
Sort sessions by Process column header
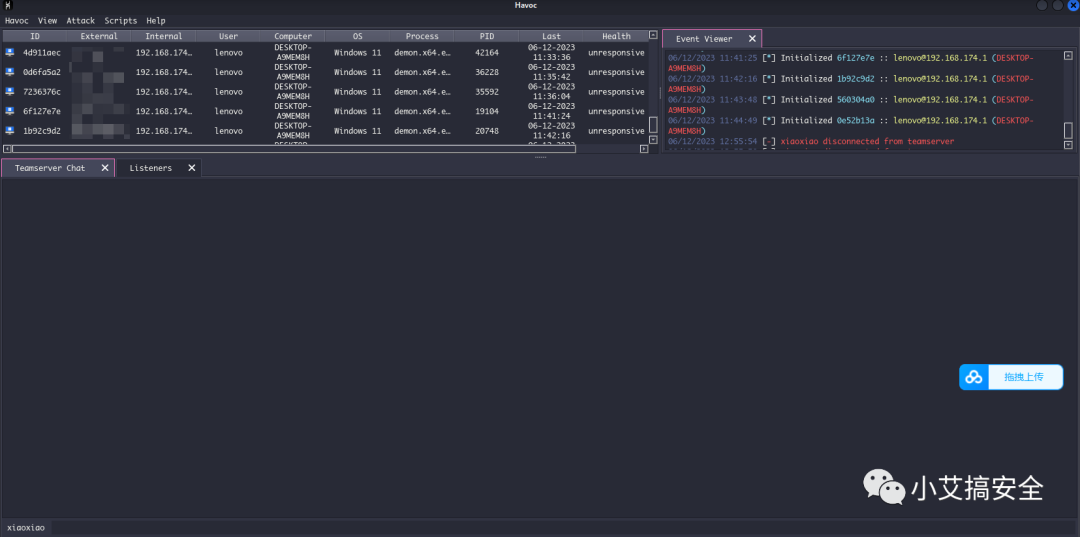pyautogui.click(x=422, y=36)
